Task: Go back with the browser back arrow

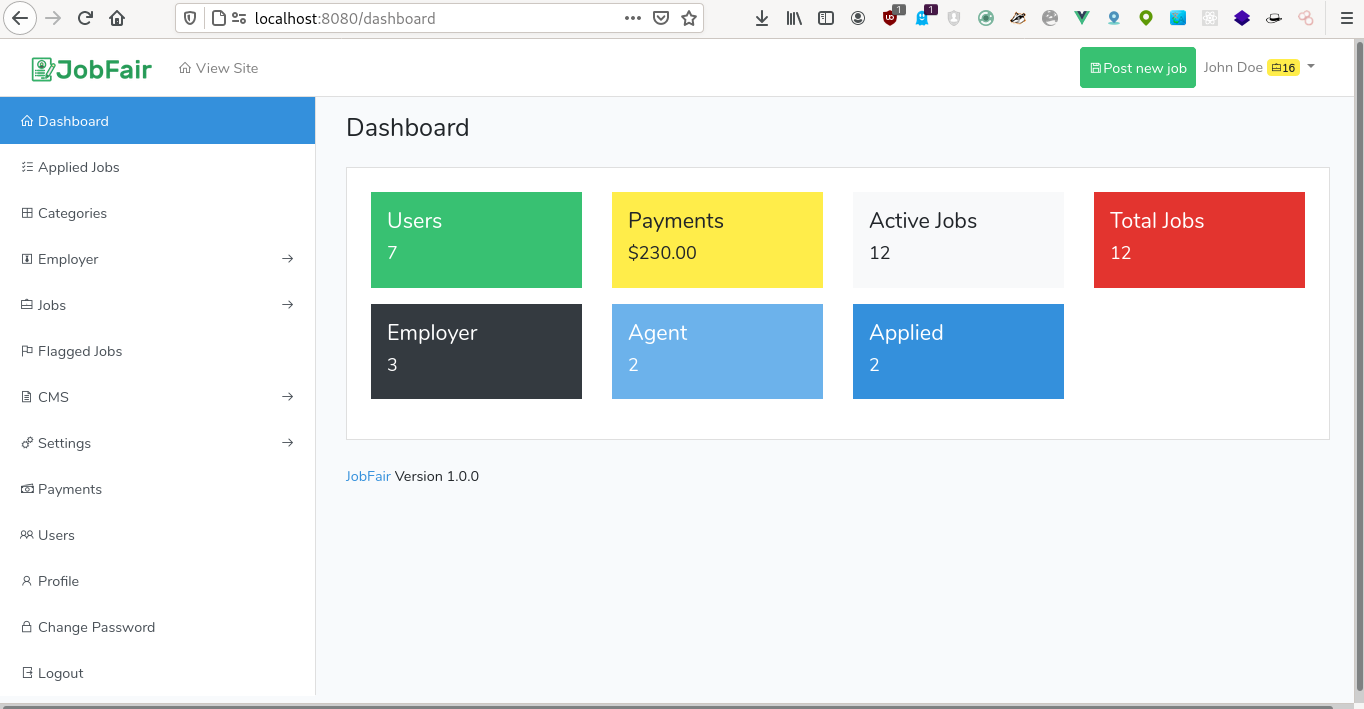Action: point(21,18)
